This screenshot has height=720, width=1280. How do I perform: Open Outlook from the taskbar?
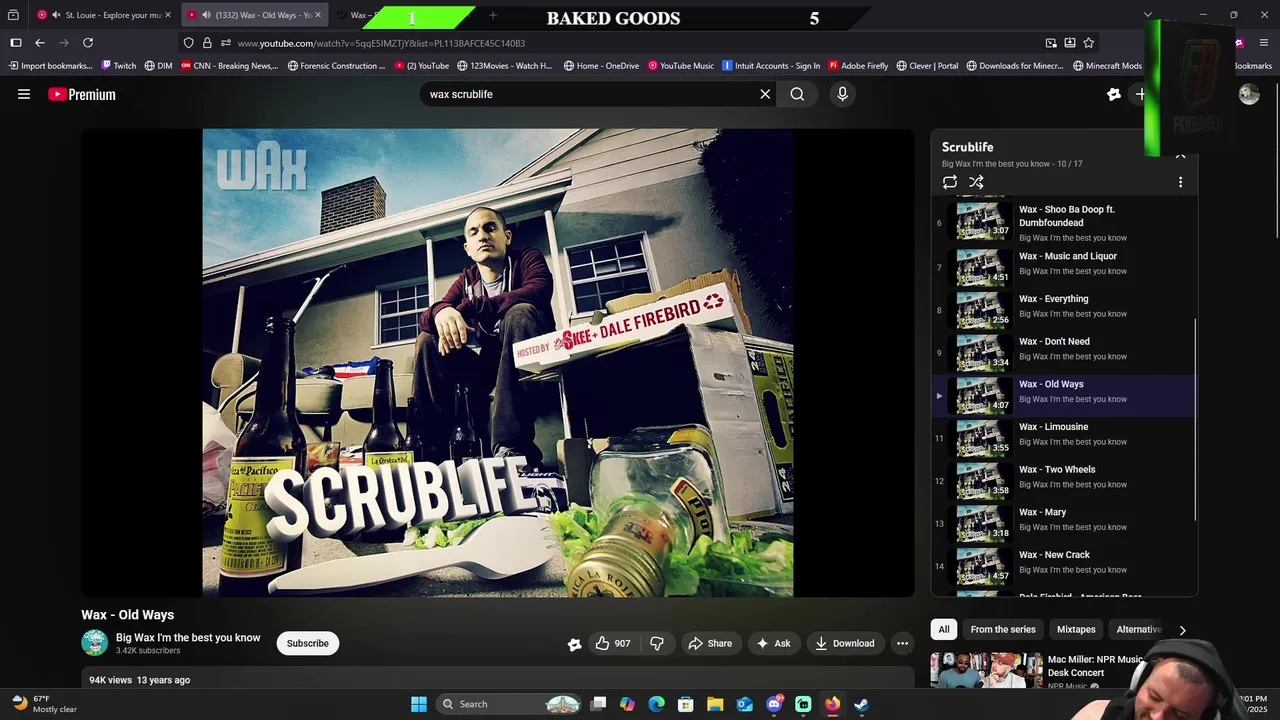[x=745, y=704]
